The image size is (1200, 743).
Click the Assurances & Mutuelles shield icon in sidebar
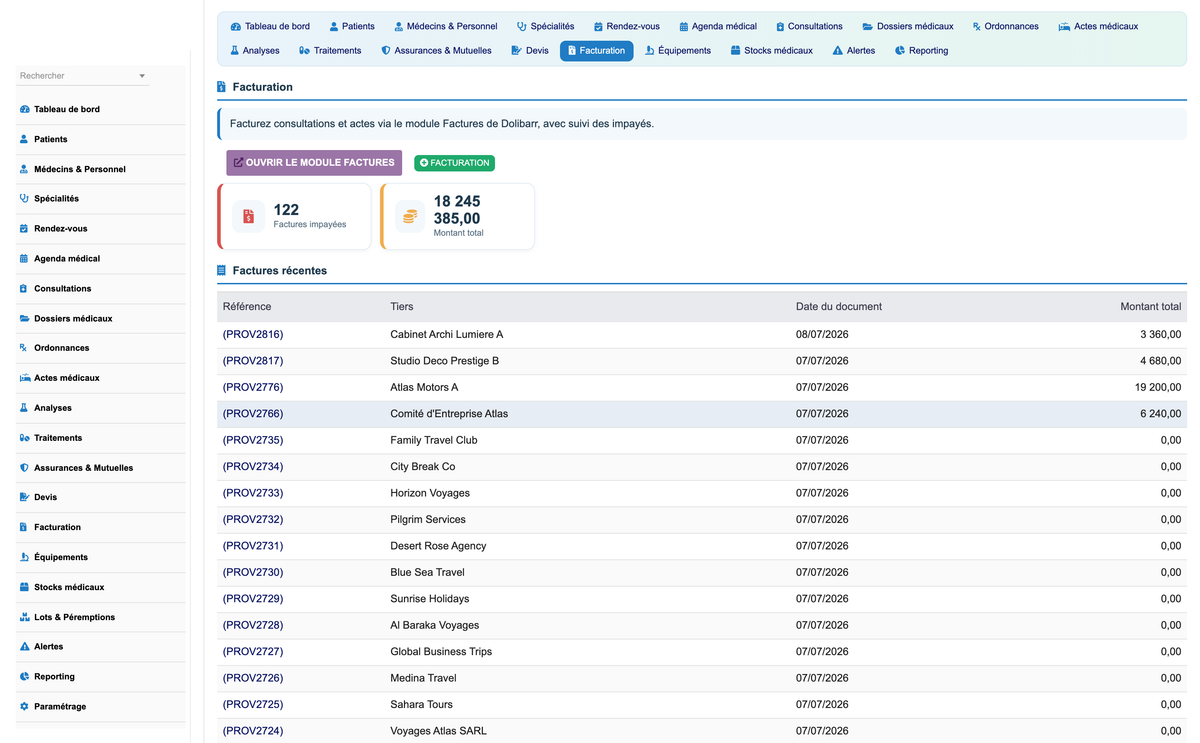(x=24, y=468)
